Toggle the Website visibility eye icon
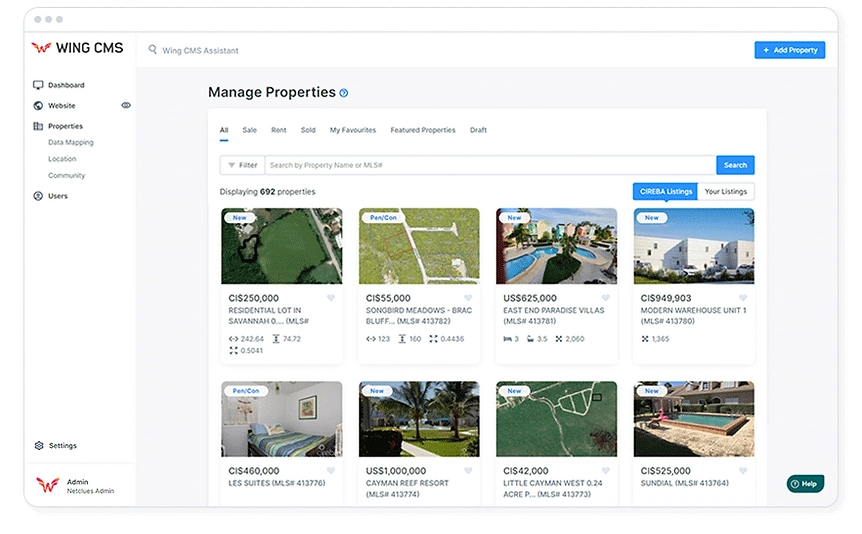Screen dimensions: 862x534 tap(126, 105)
